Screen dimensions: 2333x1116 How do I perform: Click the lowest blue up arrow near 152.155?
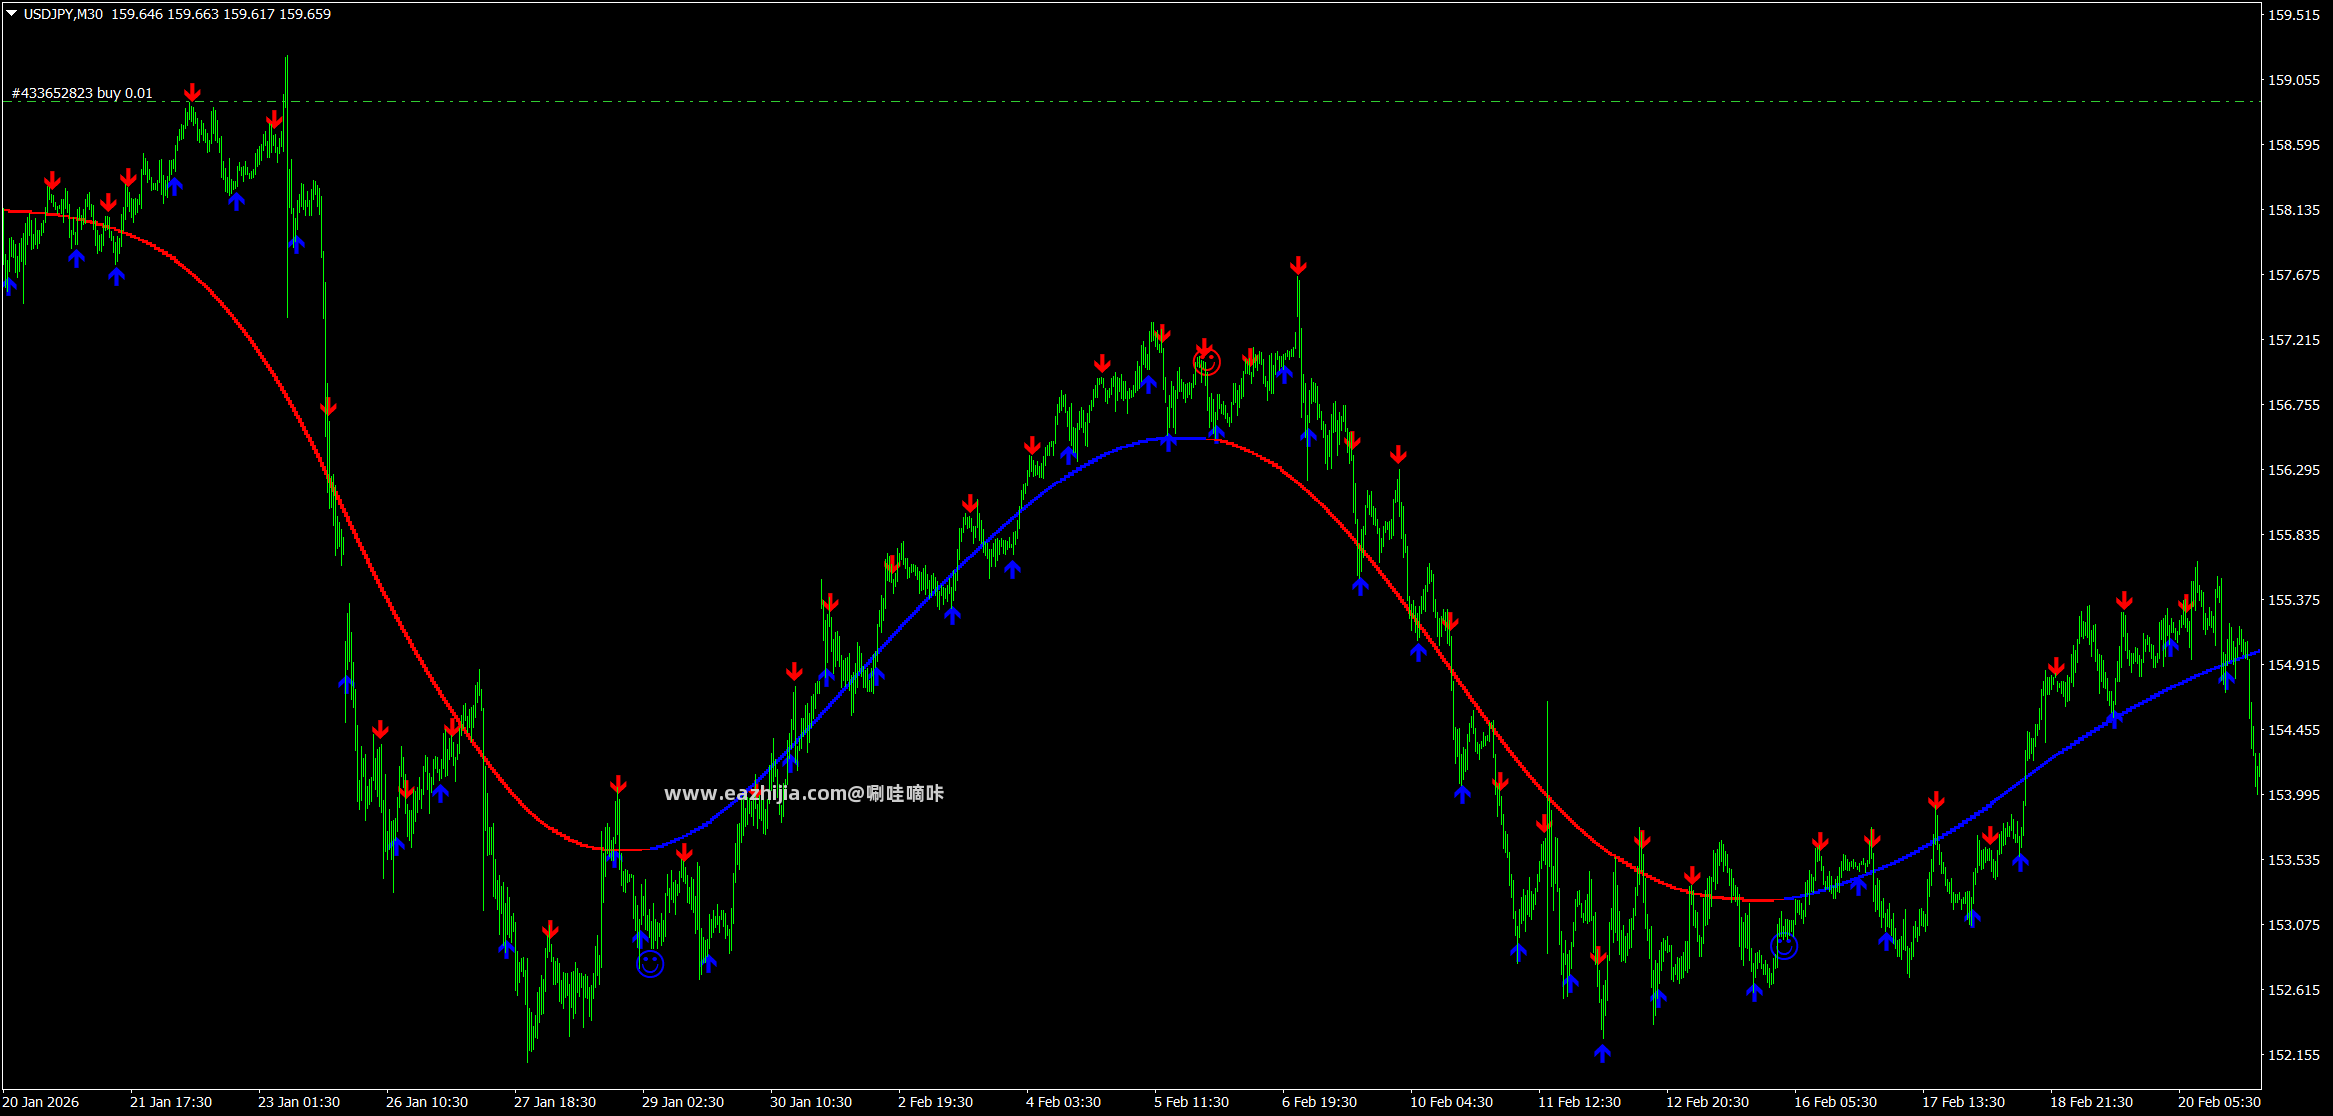click(1603, 1053)
